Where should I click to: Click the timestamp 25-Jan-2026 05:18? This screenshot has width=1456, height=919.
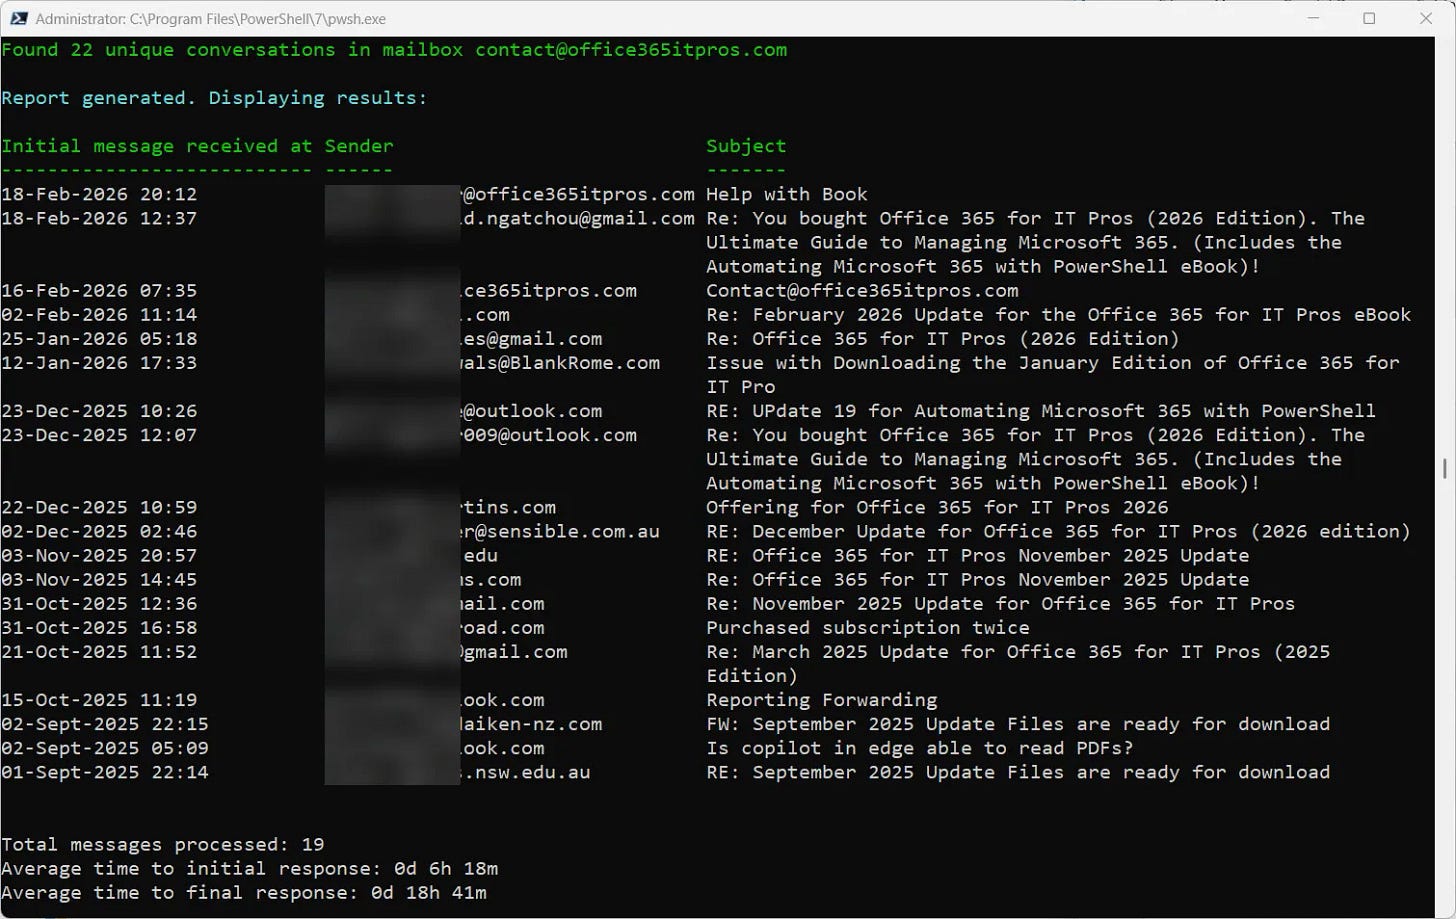coord(99,339)
